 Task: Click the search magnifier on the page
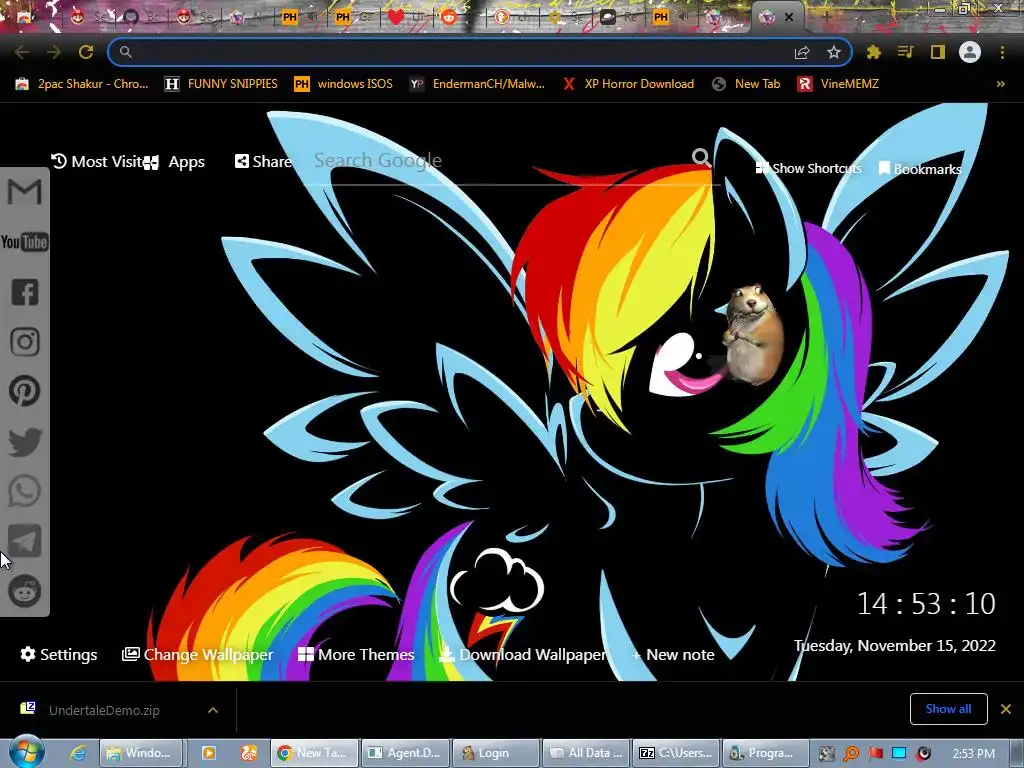701,157
